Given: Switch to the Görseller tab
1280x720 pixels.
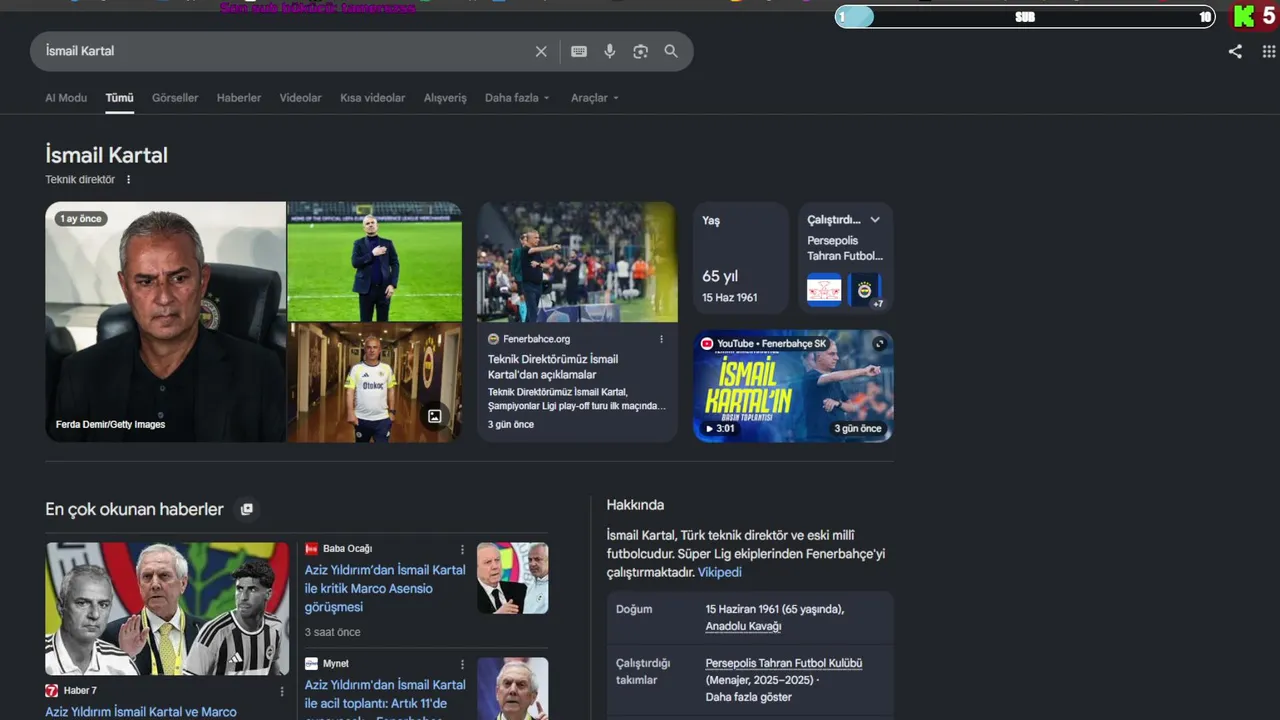Looking at the screenshot, I should click(x=175, y=98).
